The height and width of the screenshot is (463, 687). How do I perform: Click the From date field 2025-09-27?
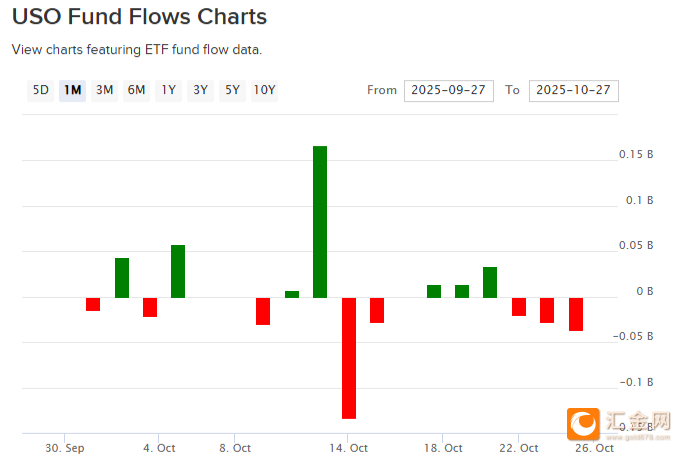[x=449, y=90]
